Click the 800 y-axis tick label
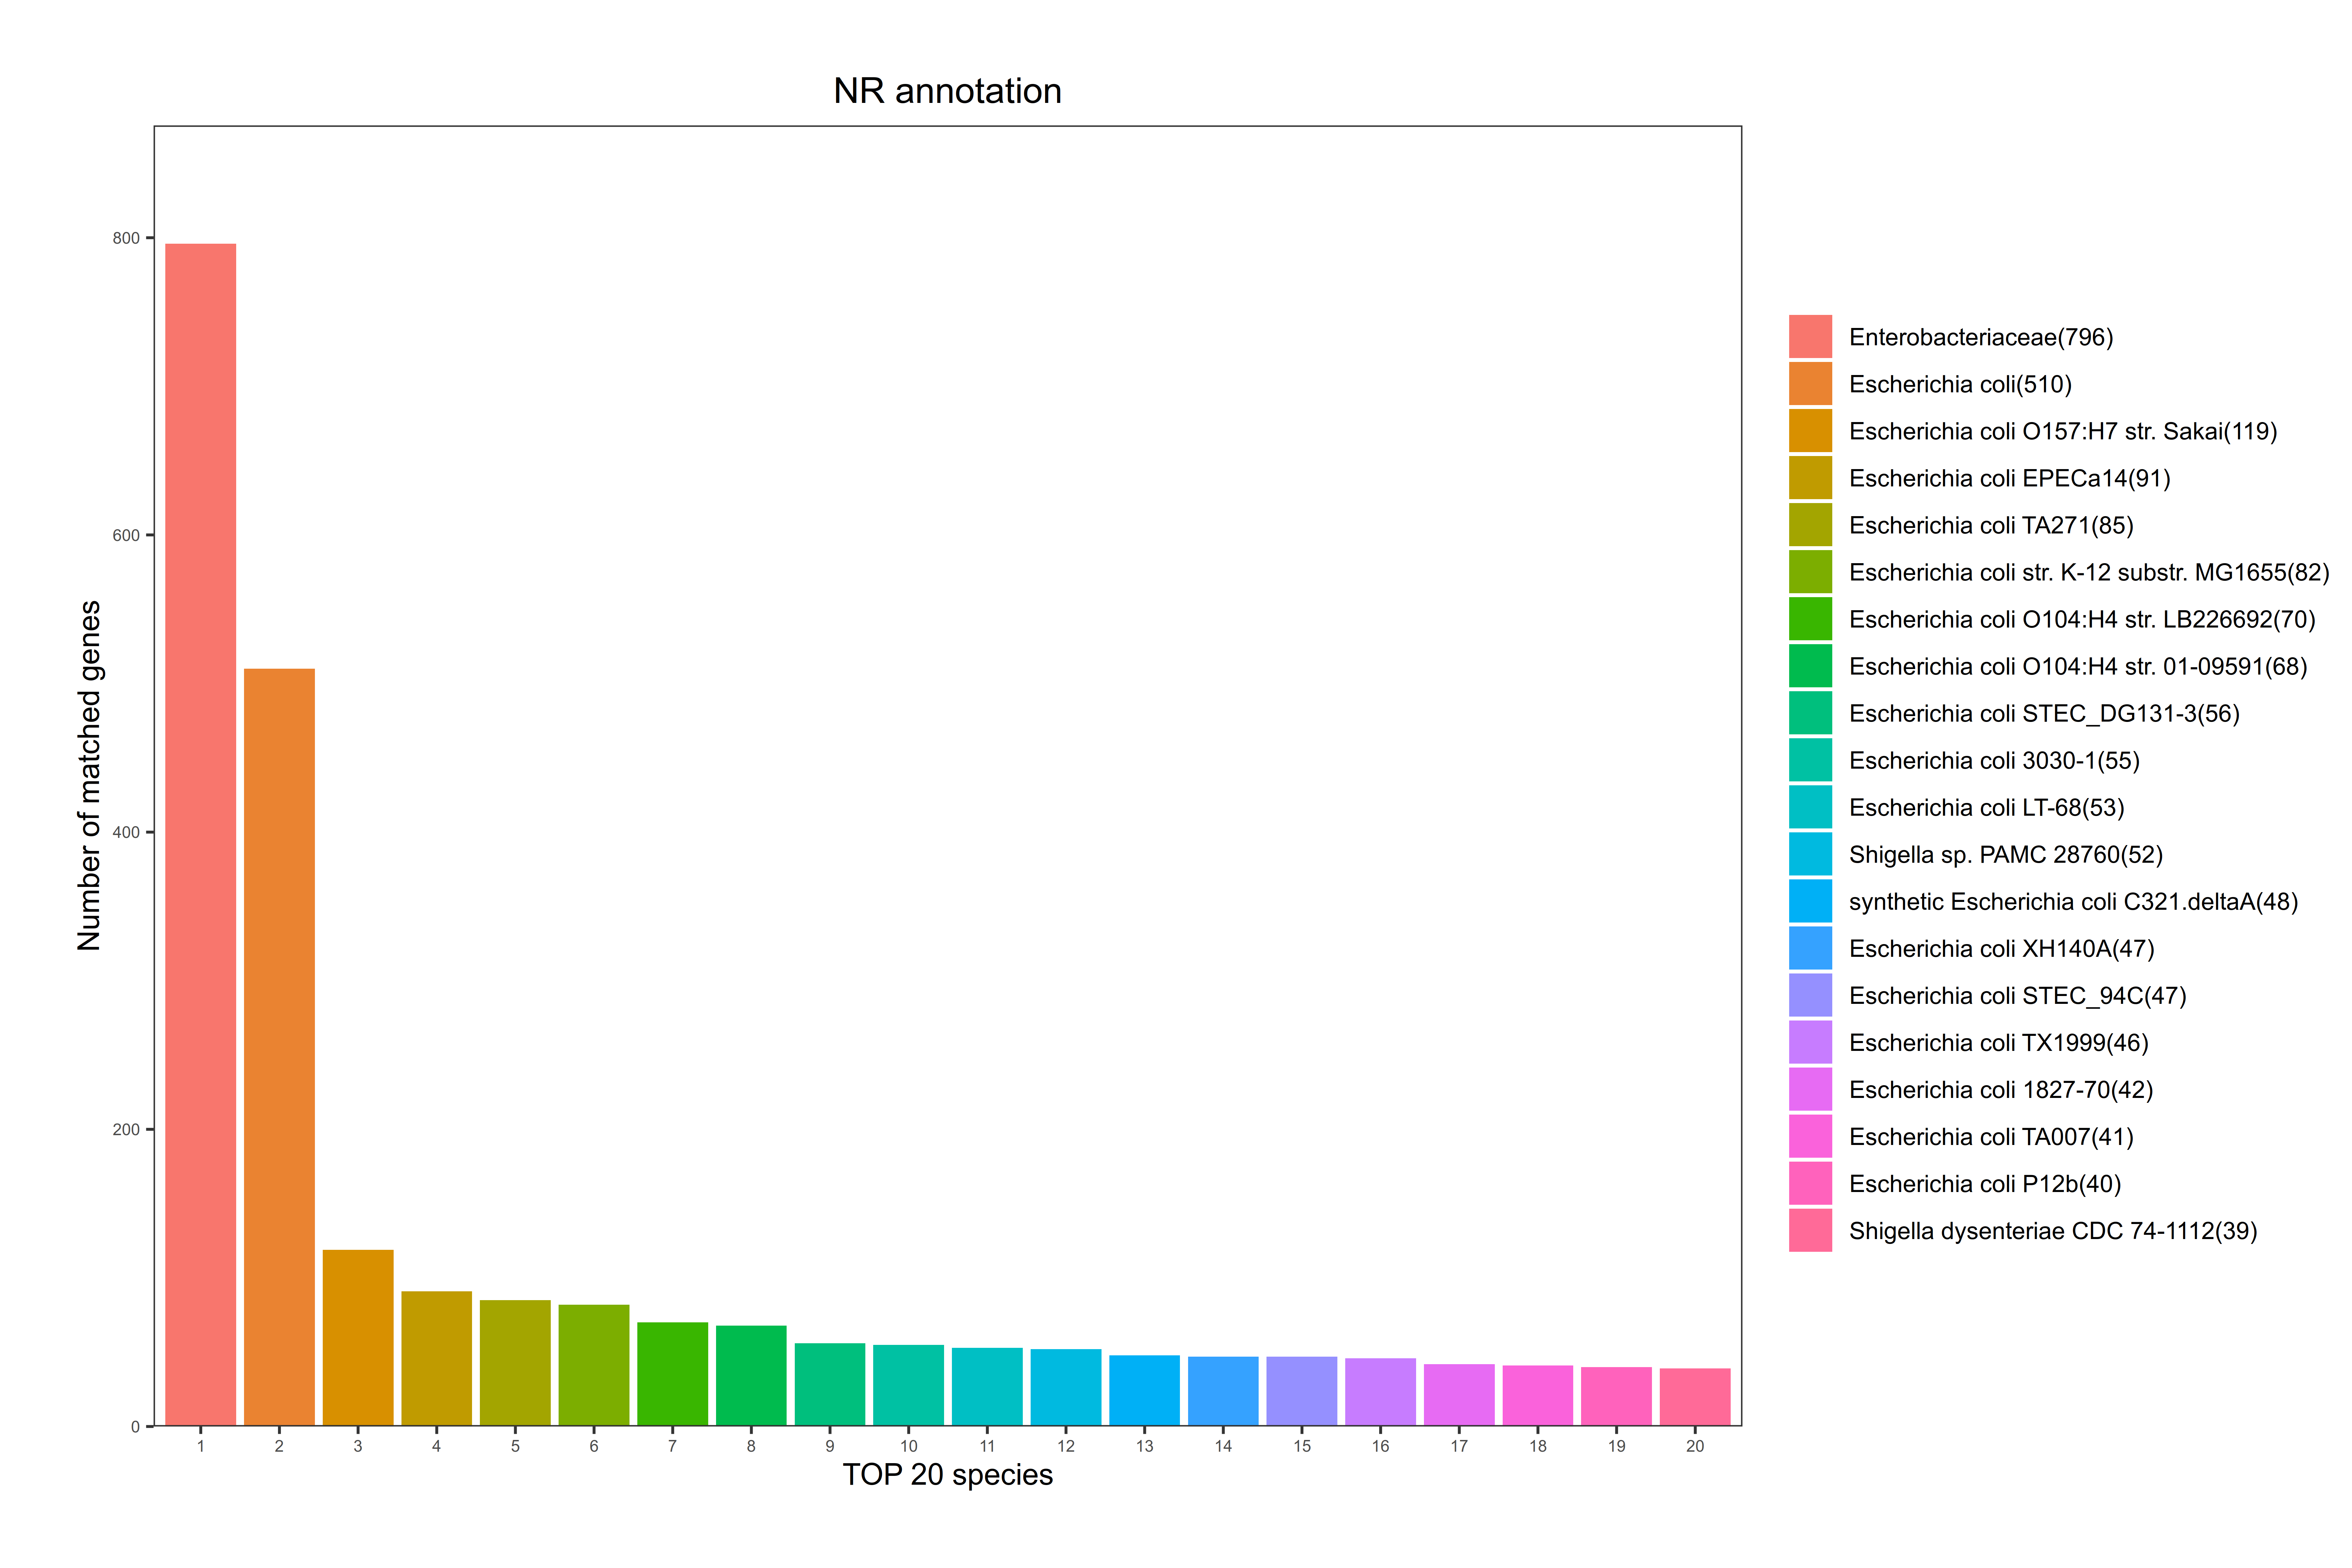Screen dimensions: 2352x1568 126,238
